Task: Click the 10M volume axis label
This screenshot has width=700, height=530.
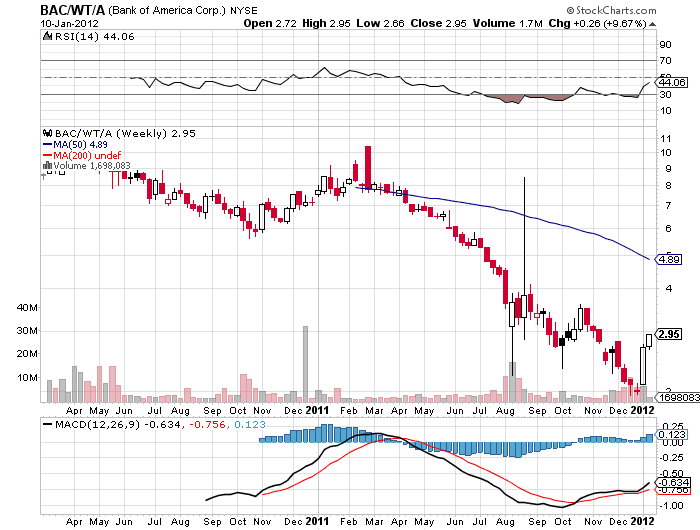Action: pos(27,377)
